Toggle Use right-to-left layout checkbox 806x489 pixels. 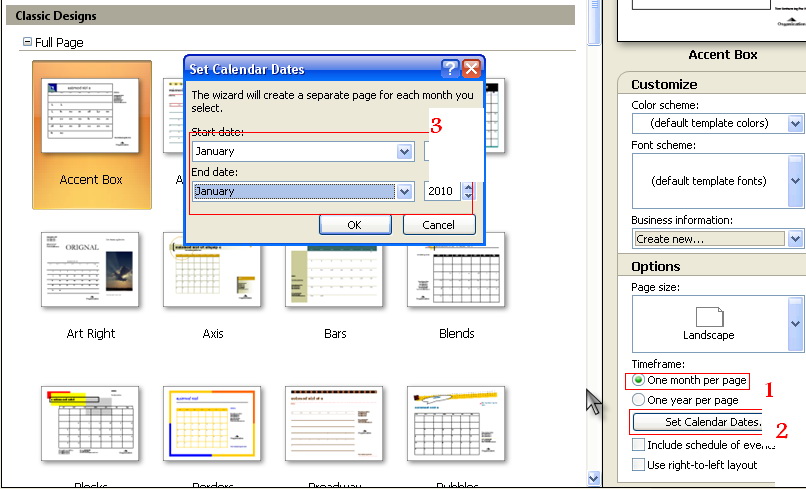(638, 465)
